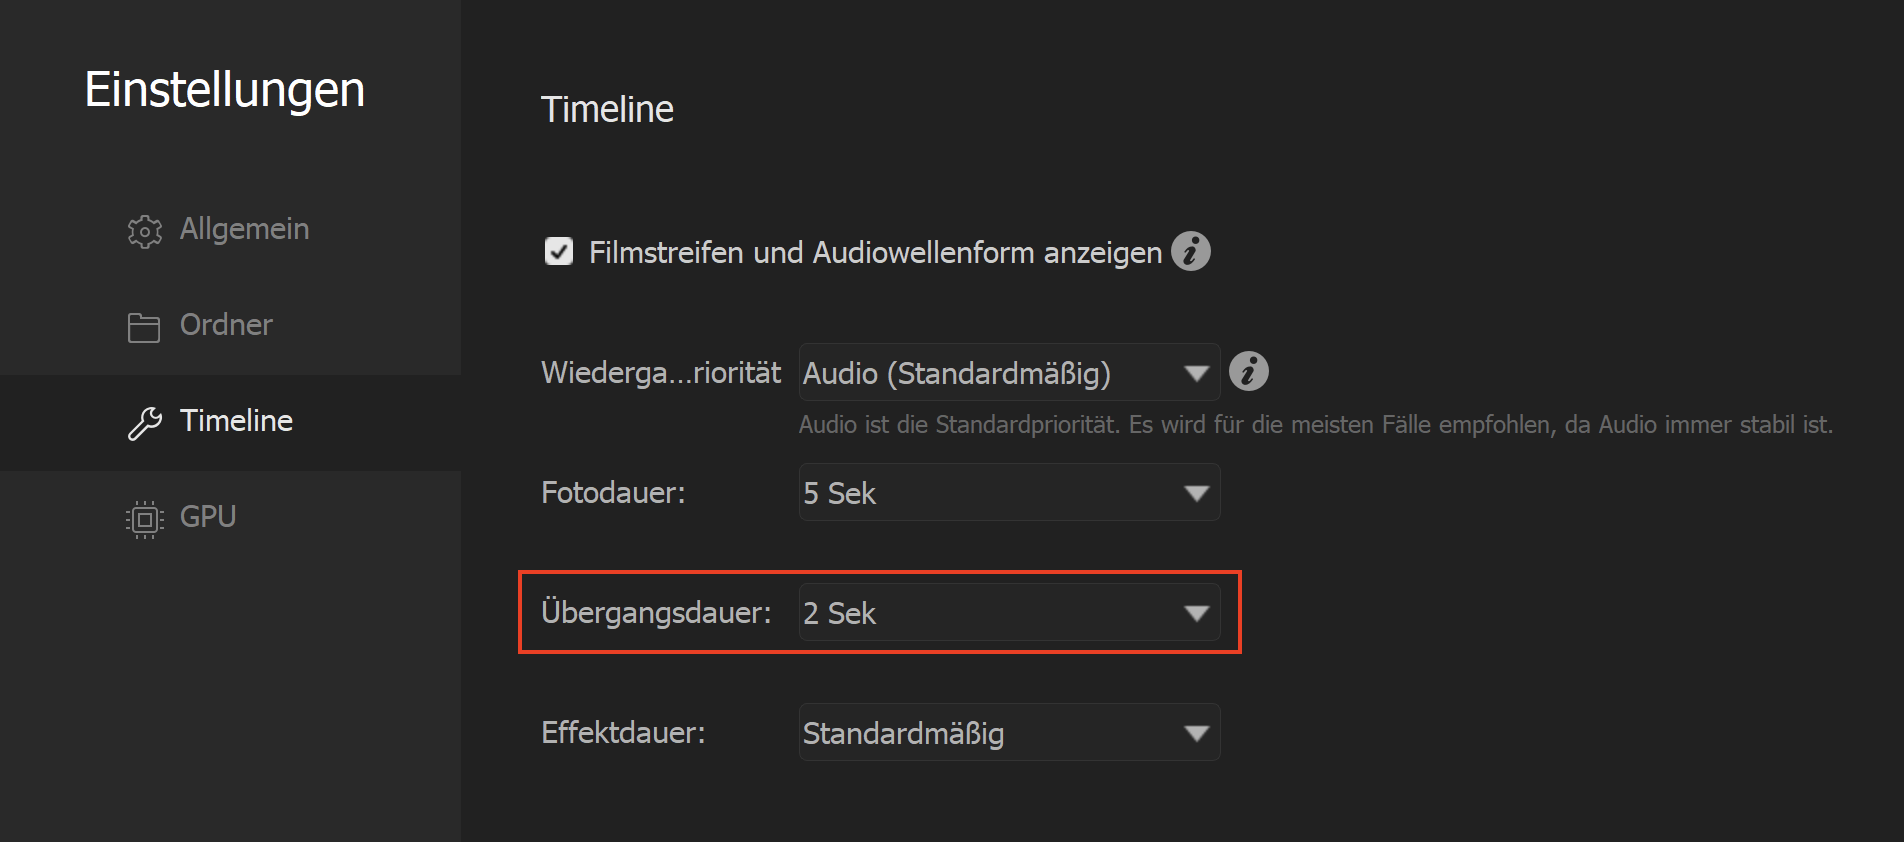This screenshot has width=1904, height=842.
Task: Uncheck Filmstreifen und Audiowellenform anzeigen checkbox
Action: [x=559, y=251]
